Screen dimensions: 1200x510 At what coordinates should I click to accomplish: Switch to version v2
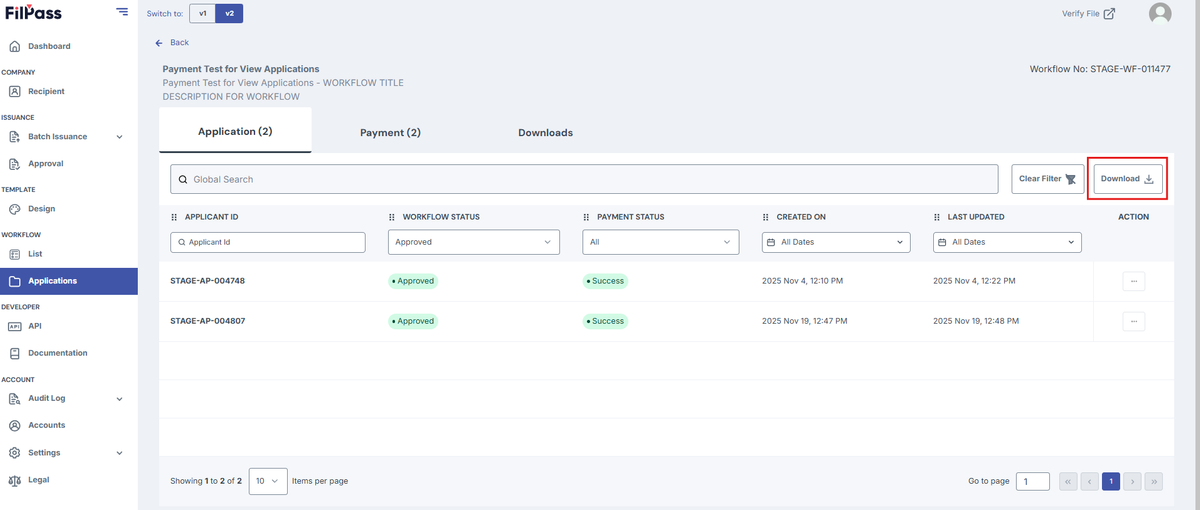pos(229,13)
